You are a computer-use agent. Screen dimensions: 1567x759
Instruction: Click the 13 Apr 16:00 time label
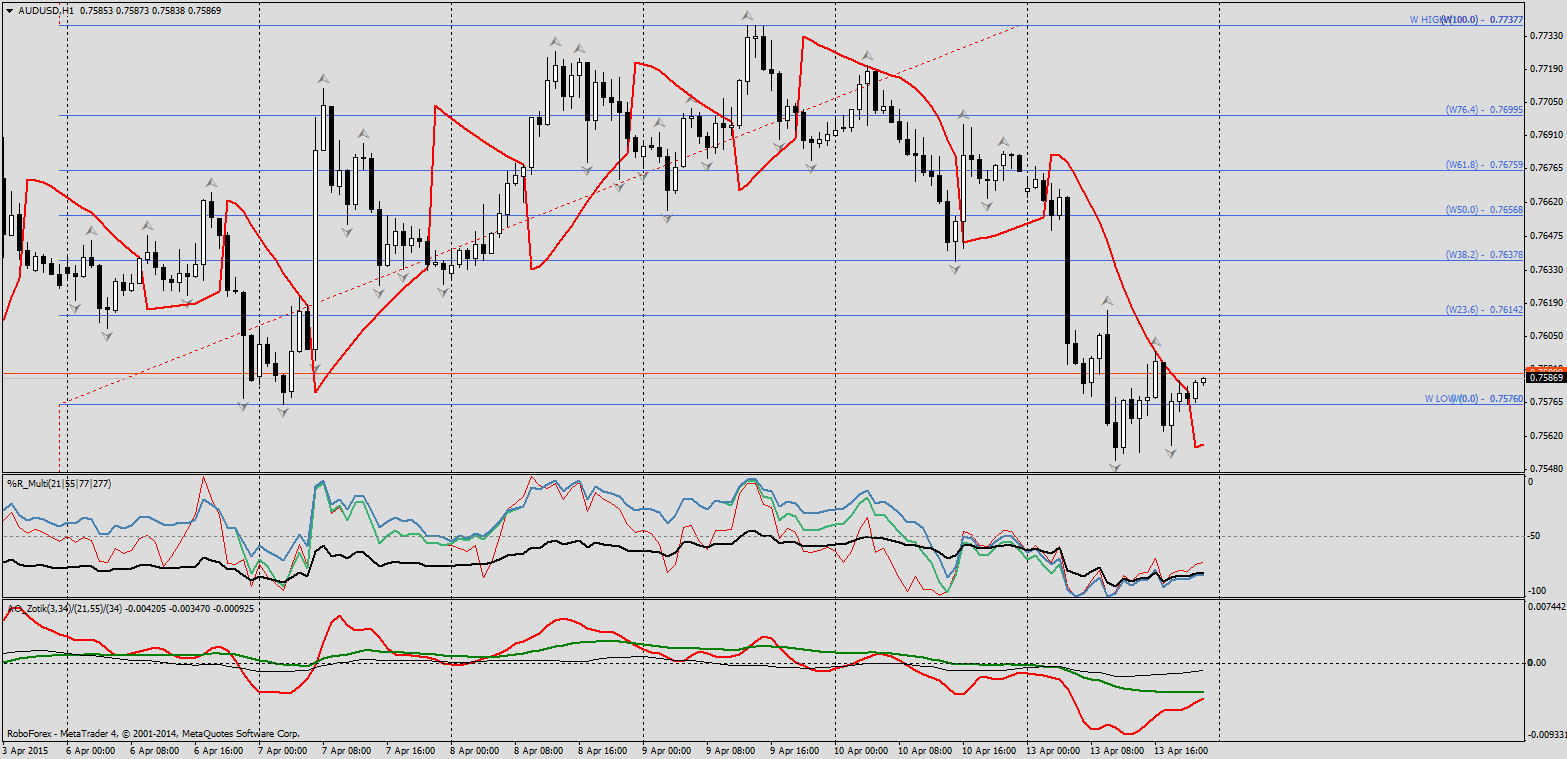click(1181, 749)
